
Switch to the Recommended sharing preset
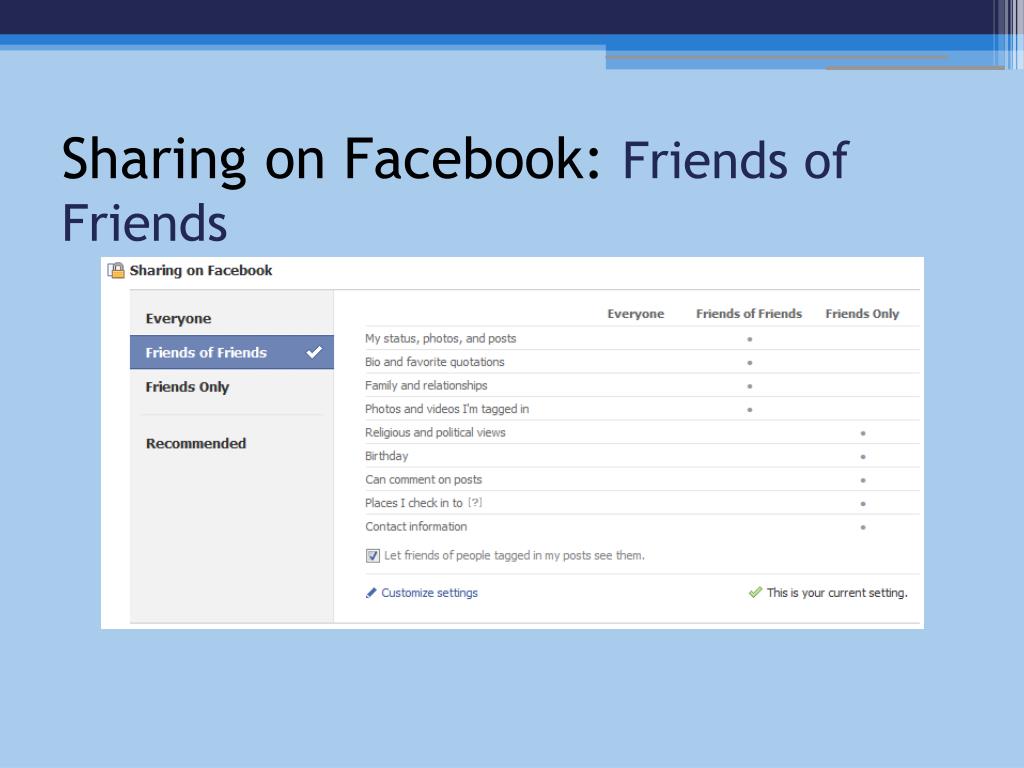[232, 443]
